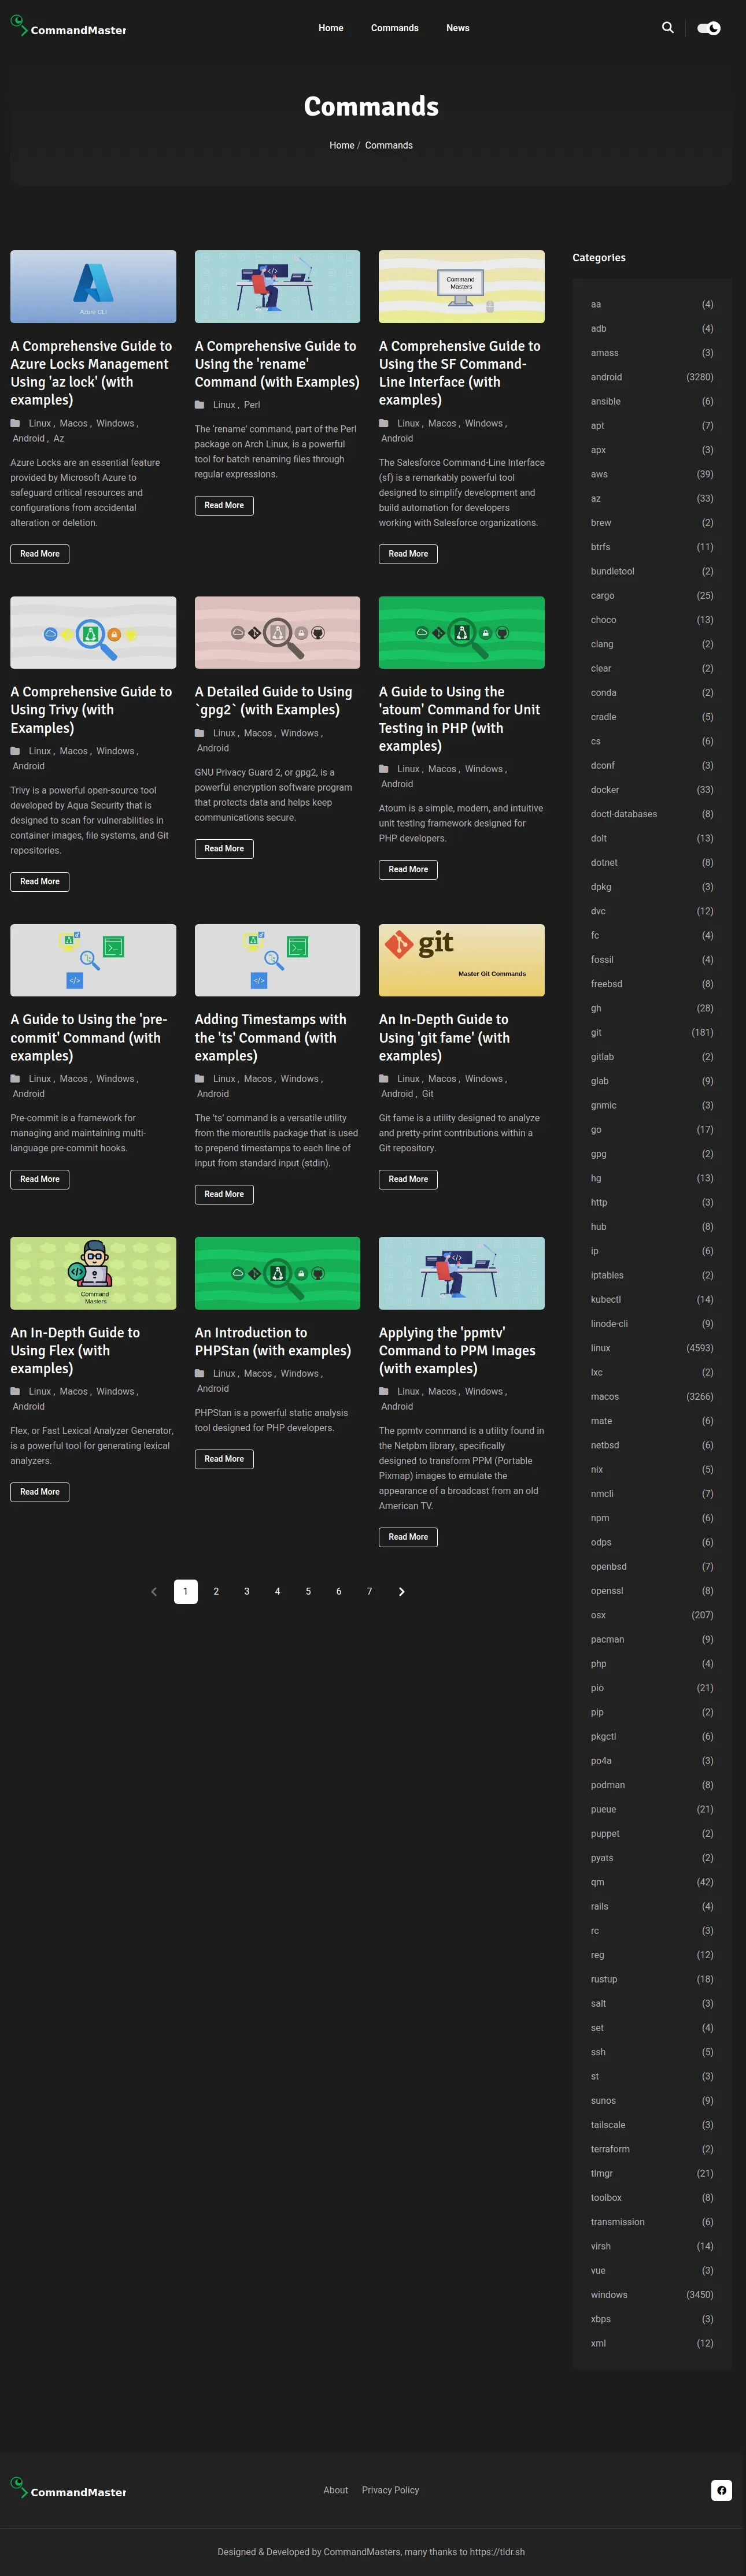Go to pagination page 2
Viewport: 746px width, 2576px height.
216,1591
